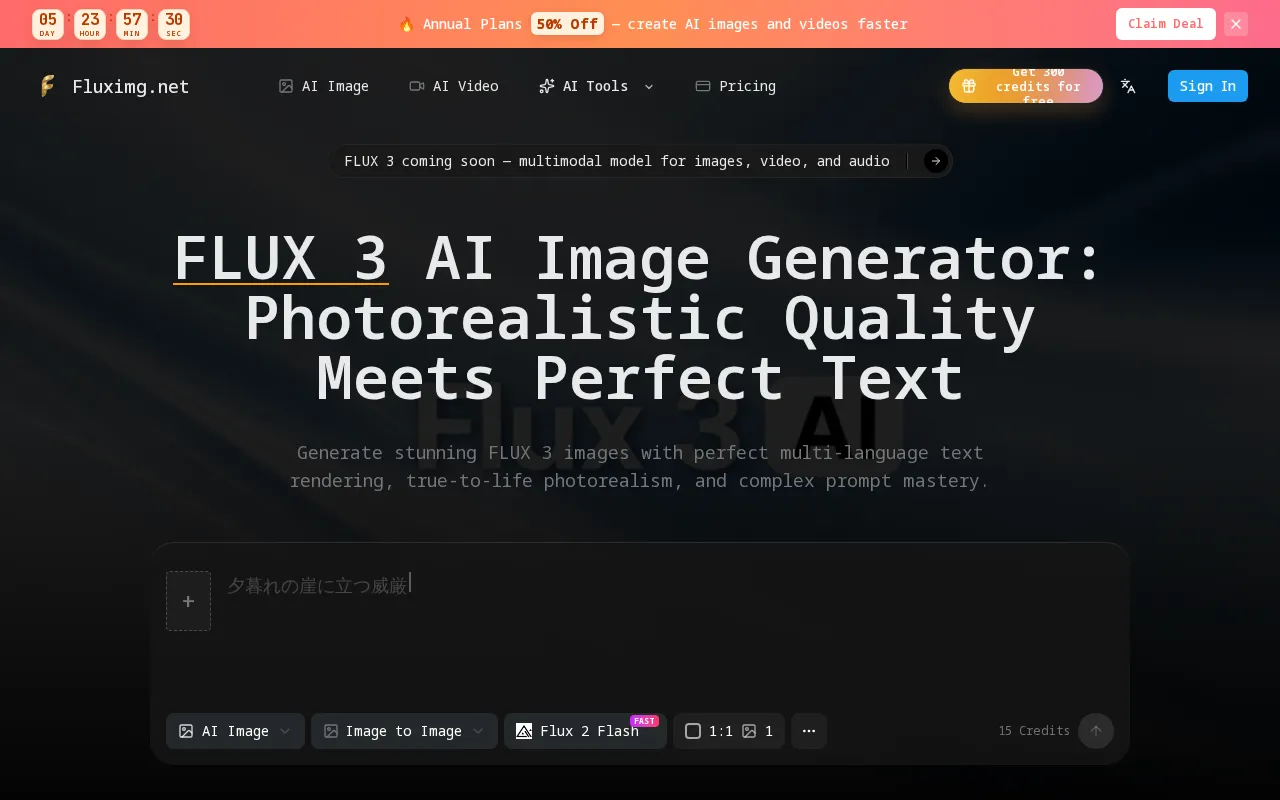1280x800 pixels.
Task: Click Get 300 credits for free button
Action: (1026, 86)
